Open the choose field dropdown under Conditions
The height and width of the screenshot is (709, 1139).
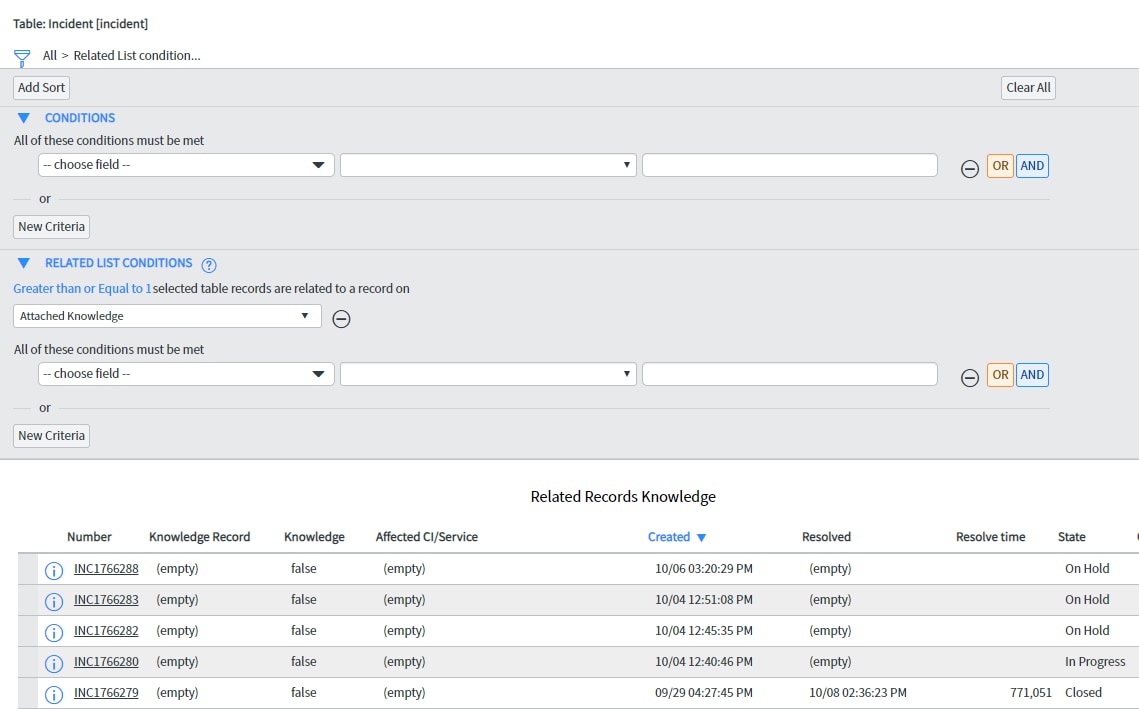point(185,164)
